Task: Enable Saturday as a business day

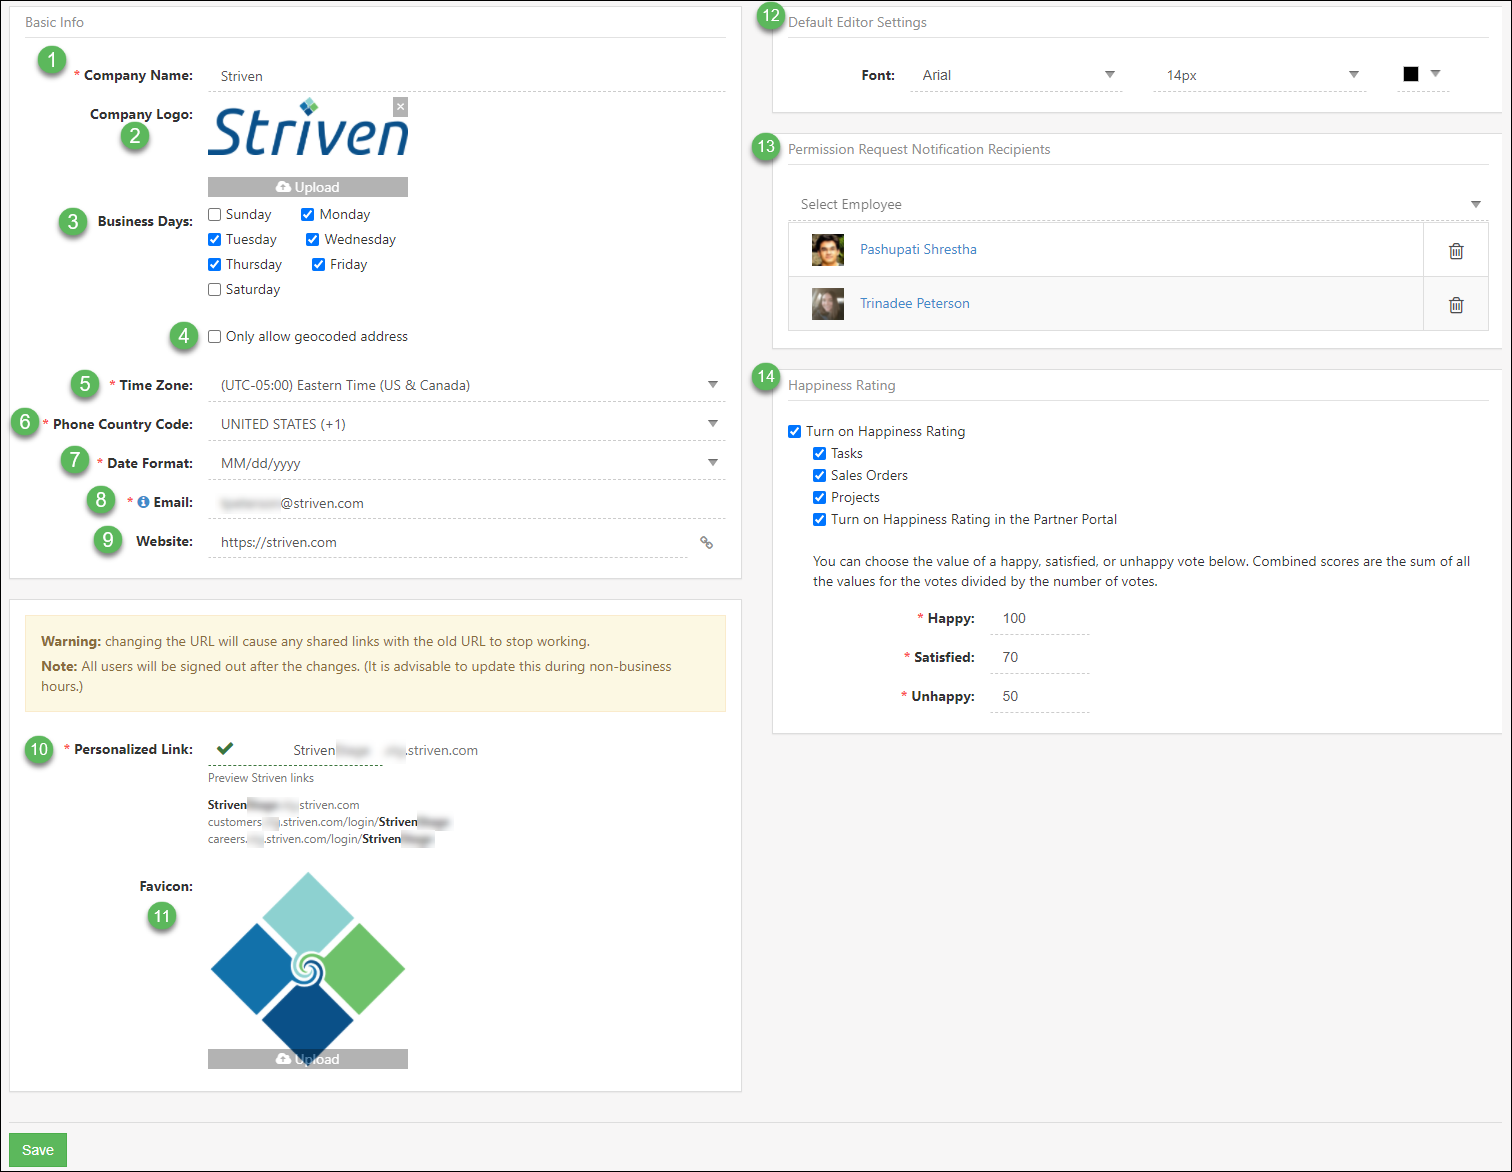Action: (x=214, y=289)
